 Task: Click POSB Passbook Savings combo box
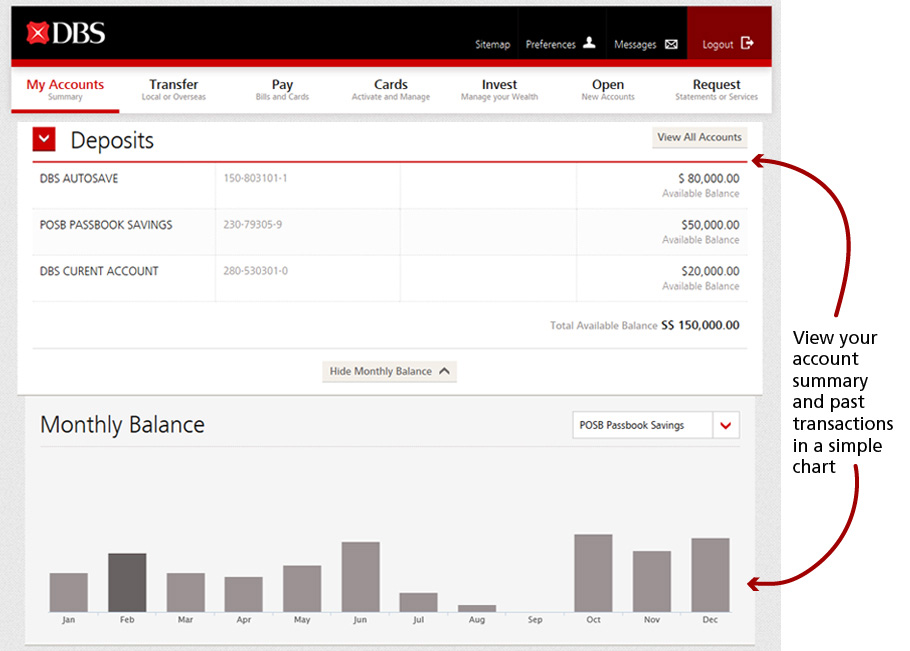pyautogui.click(x=642, y=425)
